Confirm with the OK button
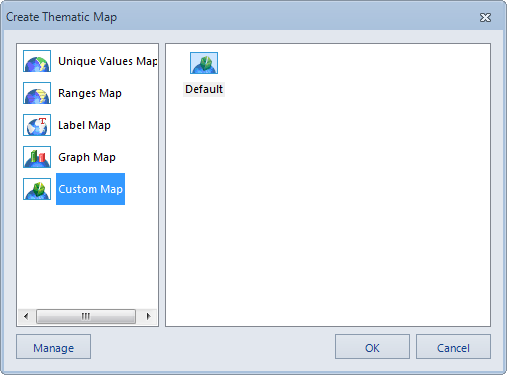 coord(372,347)
